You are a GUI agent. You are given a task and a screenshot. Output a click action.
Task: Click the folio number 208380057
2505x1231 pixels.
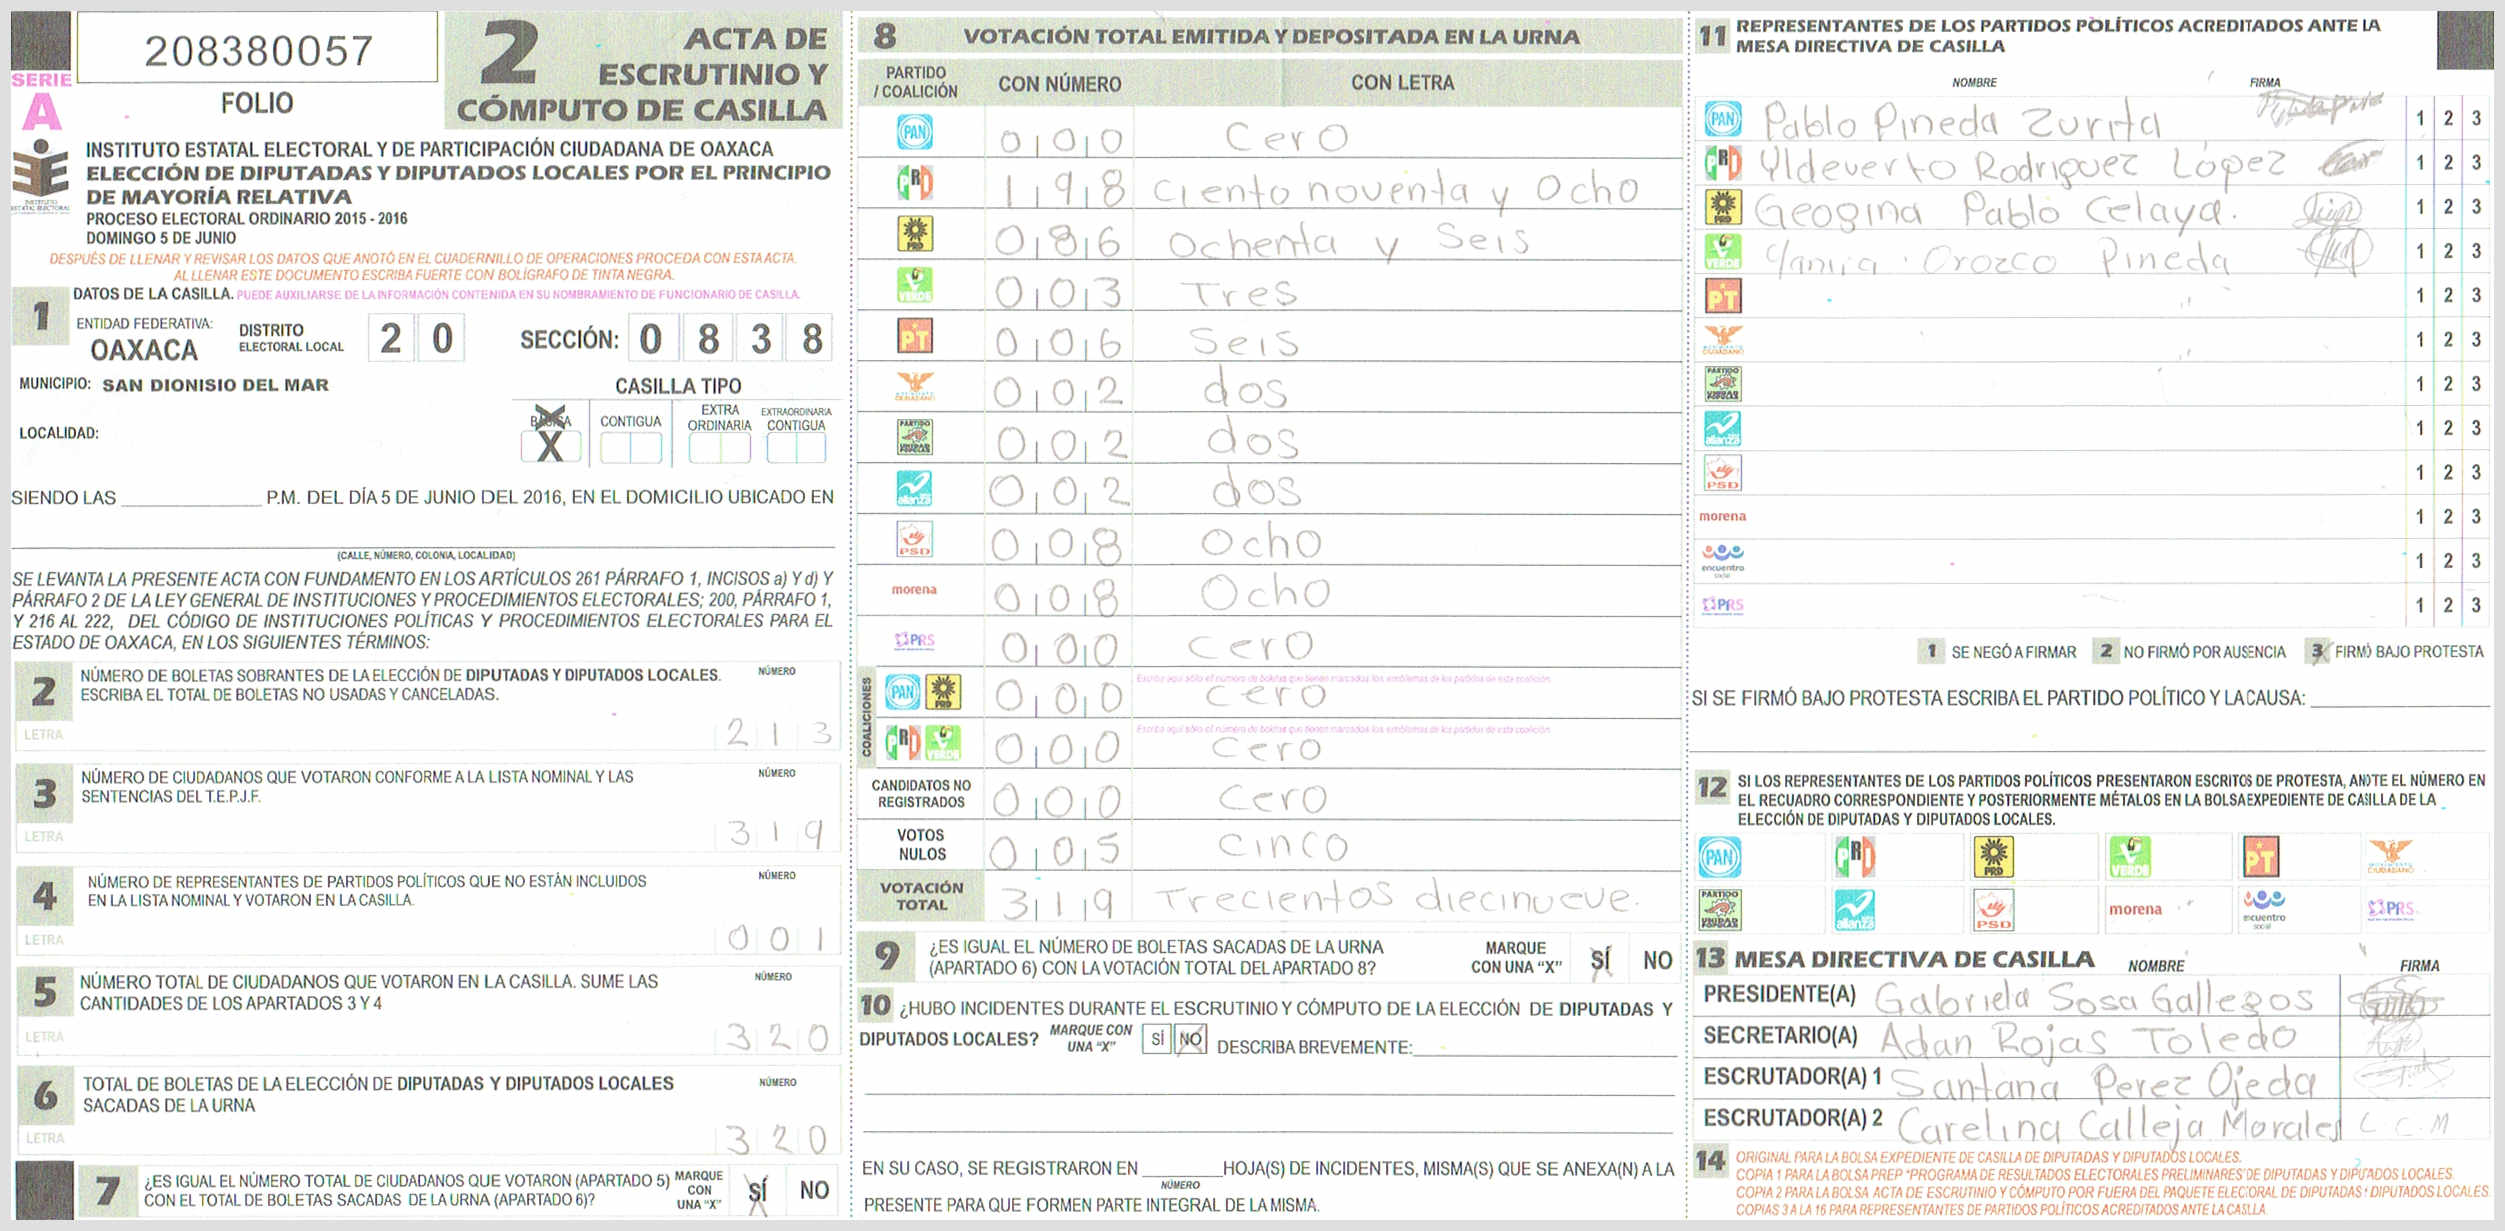tap(258, 50)
